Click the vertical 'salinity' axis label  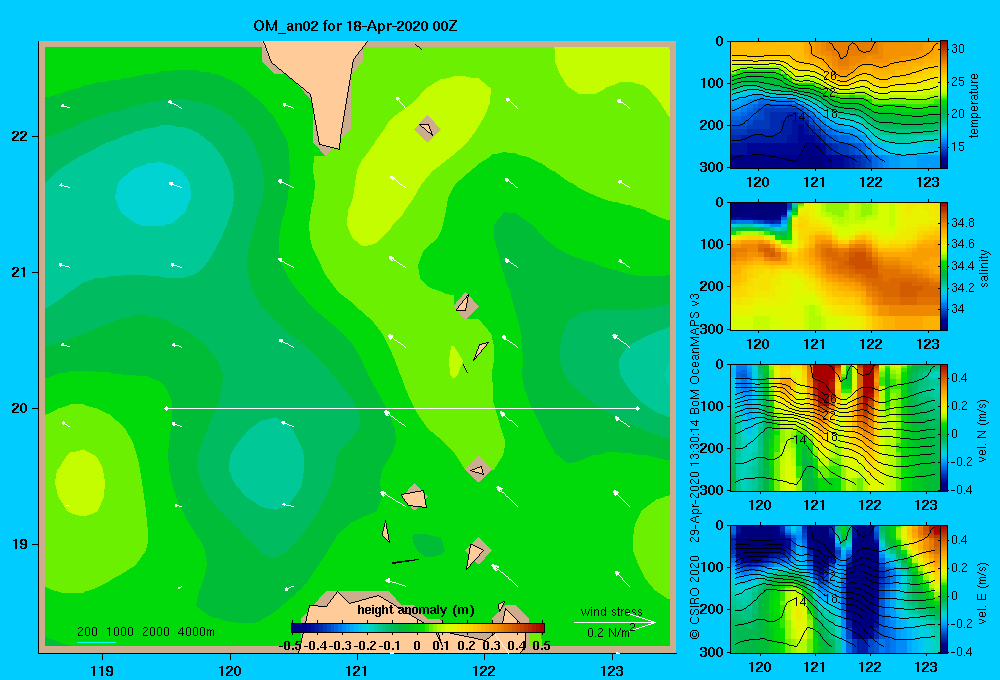click(984, 268)
